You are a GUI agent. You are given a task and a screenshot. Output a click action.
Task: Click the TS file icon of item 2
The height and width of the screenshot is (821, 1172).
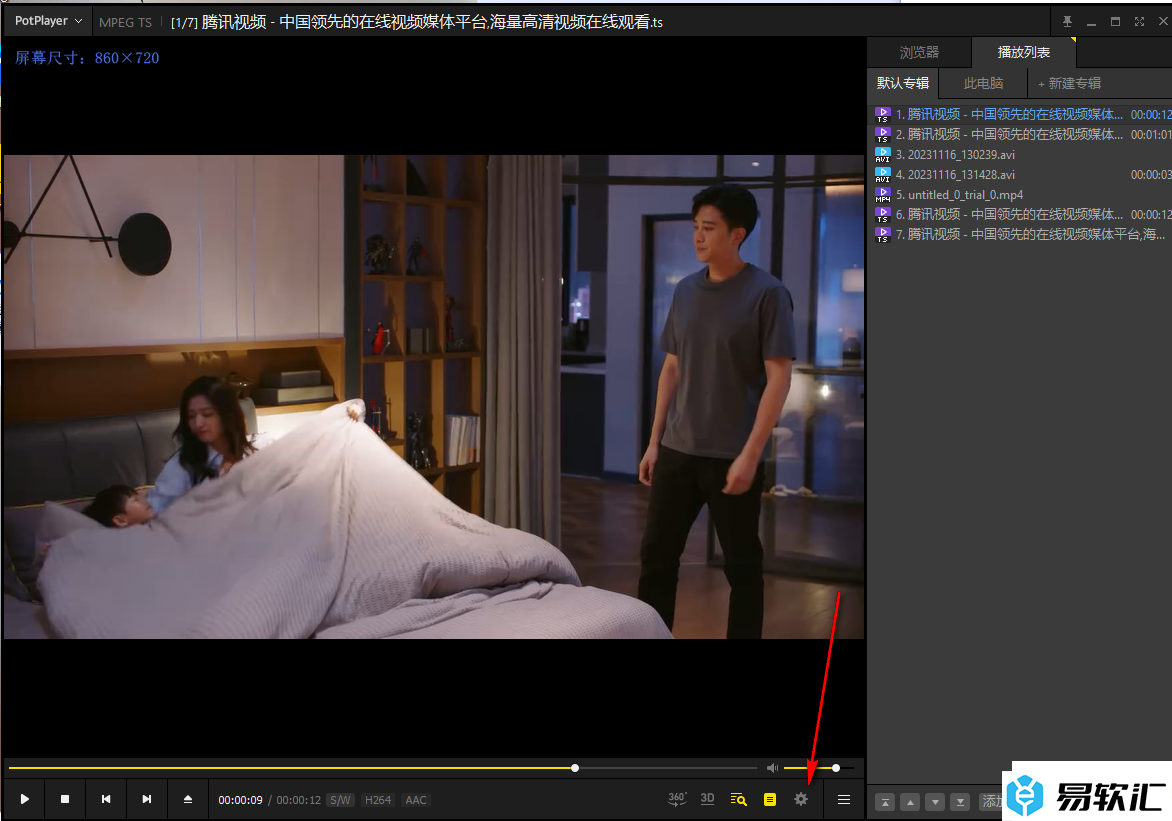(883, 135)
